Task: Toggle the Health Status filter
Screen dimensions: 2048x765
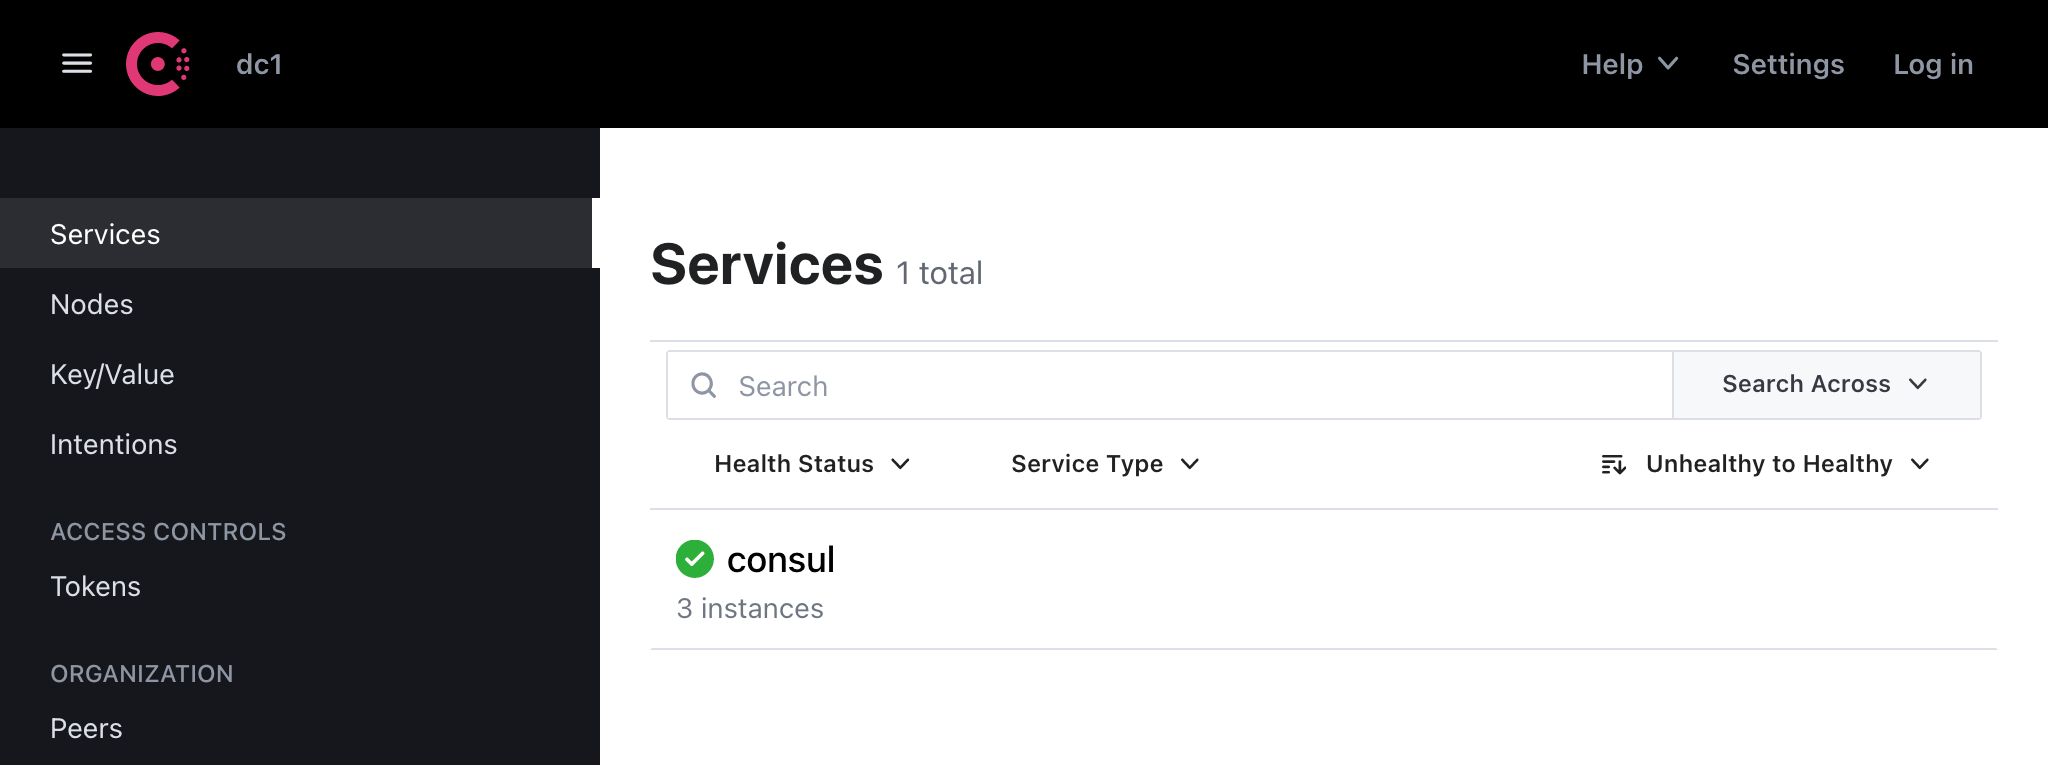Action: 810,463
